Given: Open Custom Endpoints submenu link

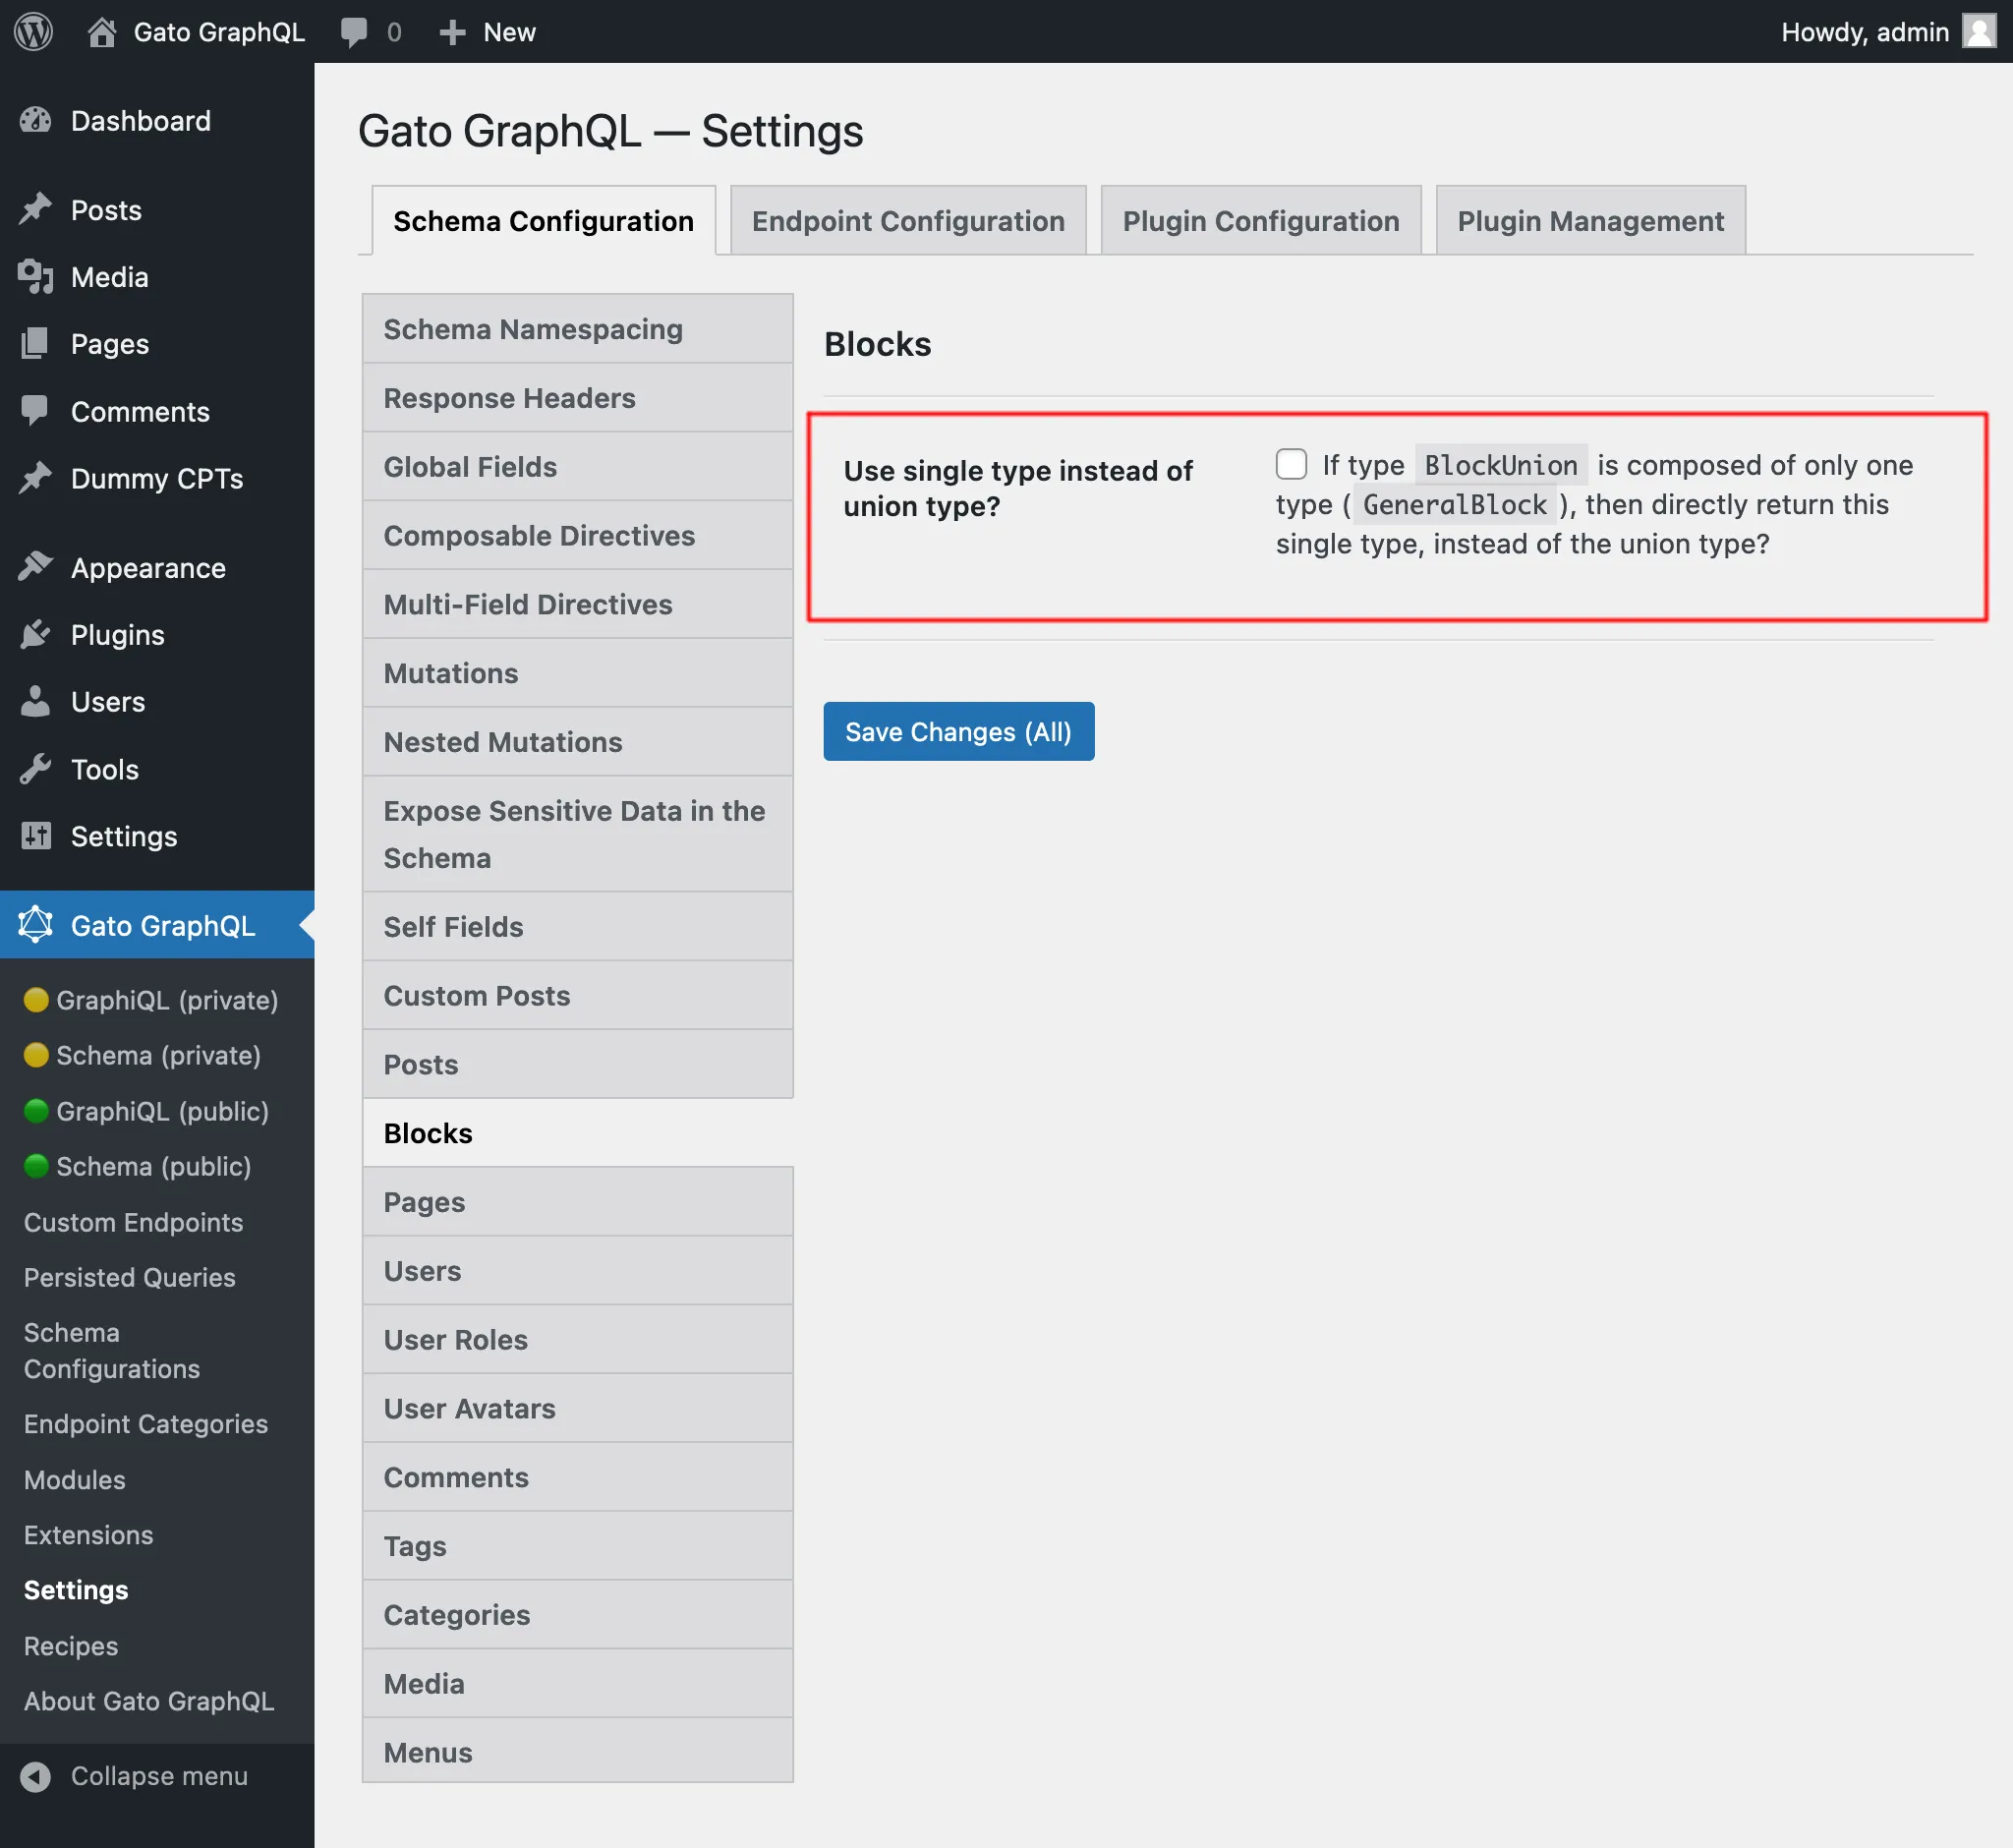Looking at the screenshot, I should click(x=134, y=1222).
